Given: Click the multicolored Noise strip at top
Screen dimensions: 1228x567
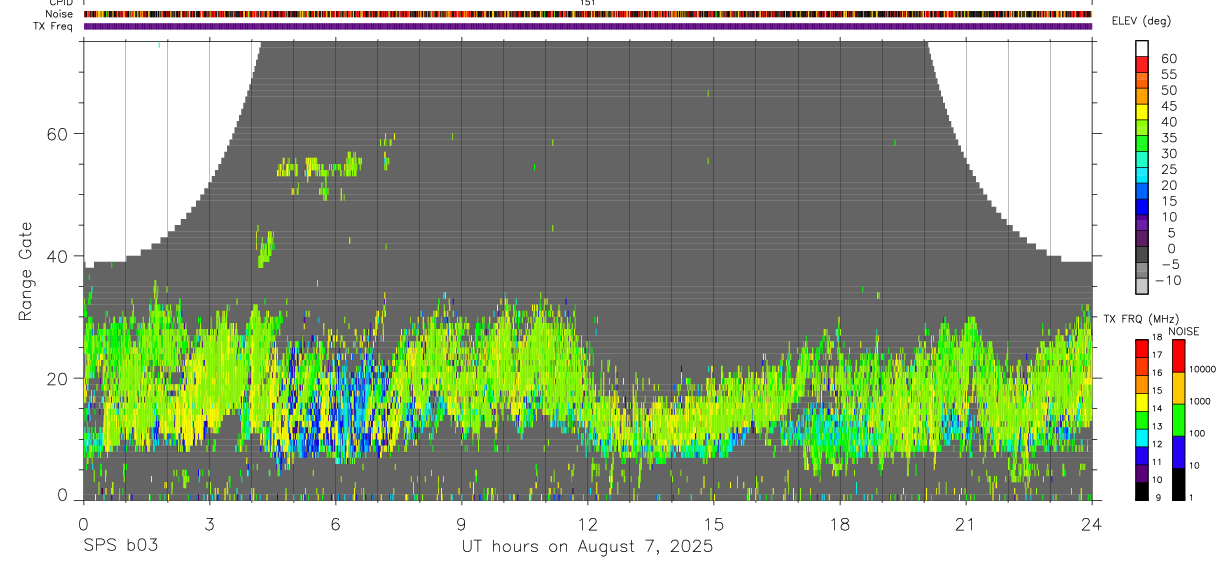Looking at the screenshot, I should tap(587, 14).
